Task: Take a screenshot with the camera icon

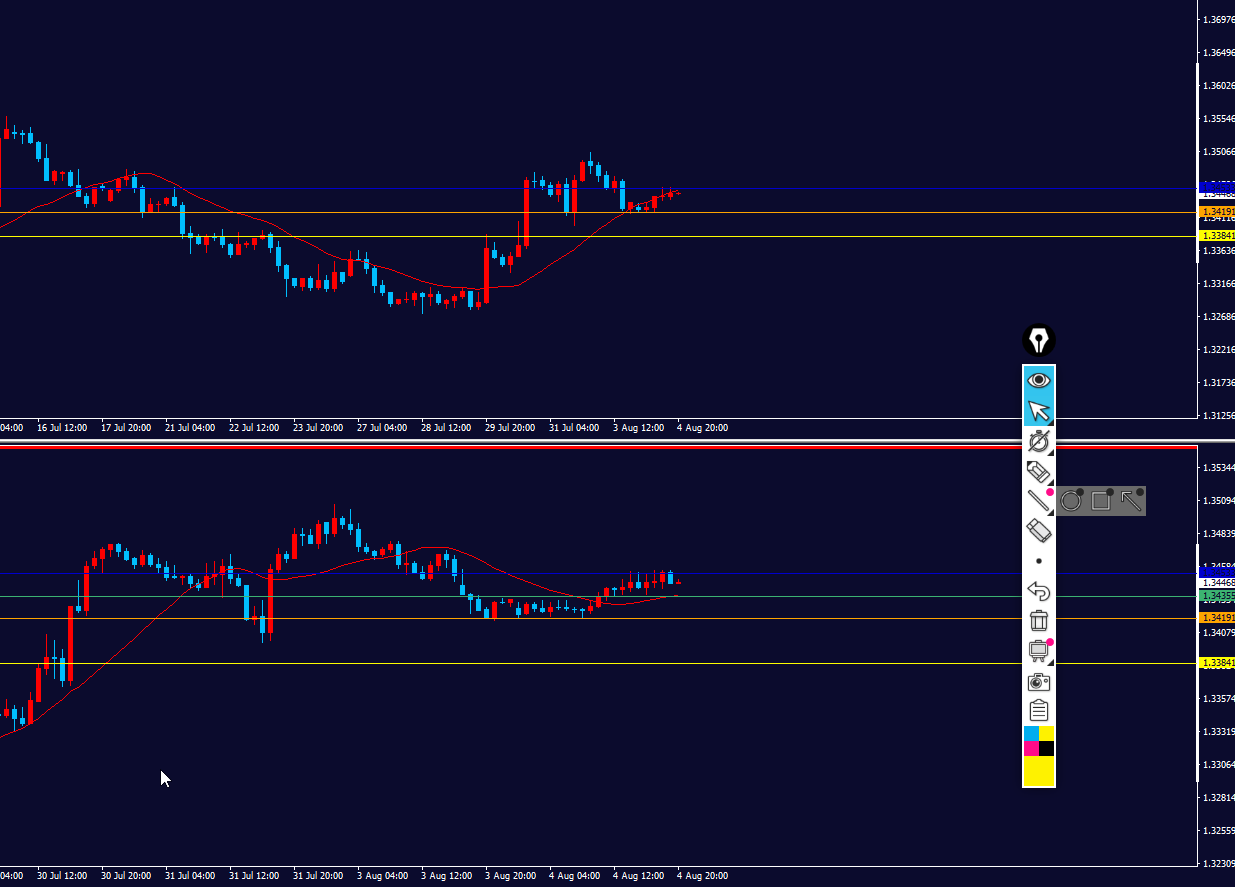Action: tap(1039, 682)
